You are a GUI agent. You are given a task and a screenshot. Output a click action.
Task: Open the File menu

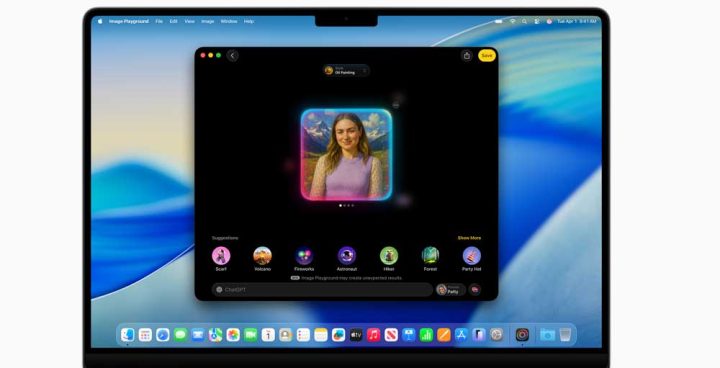point(159,21)
